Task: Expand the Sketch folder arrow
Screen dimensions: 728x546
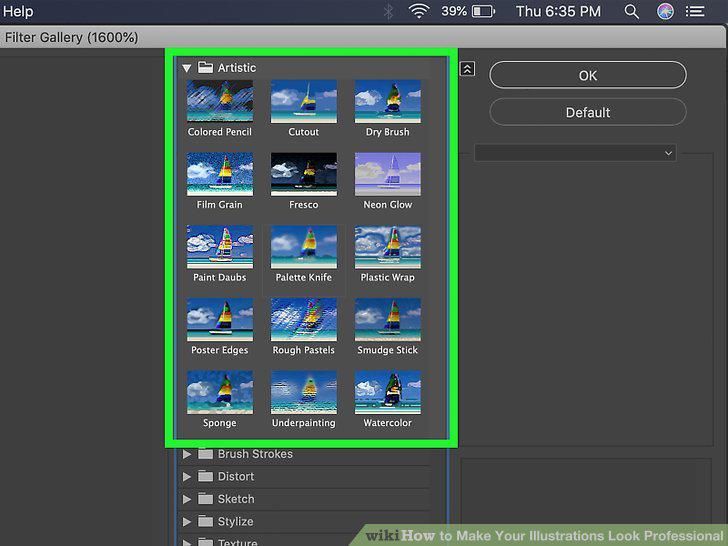Action: click(x=187, y=499)
